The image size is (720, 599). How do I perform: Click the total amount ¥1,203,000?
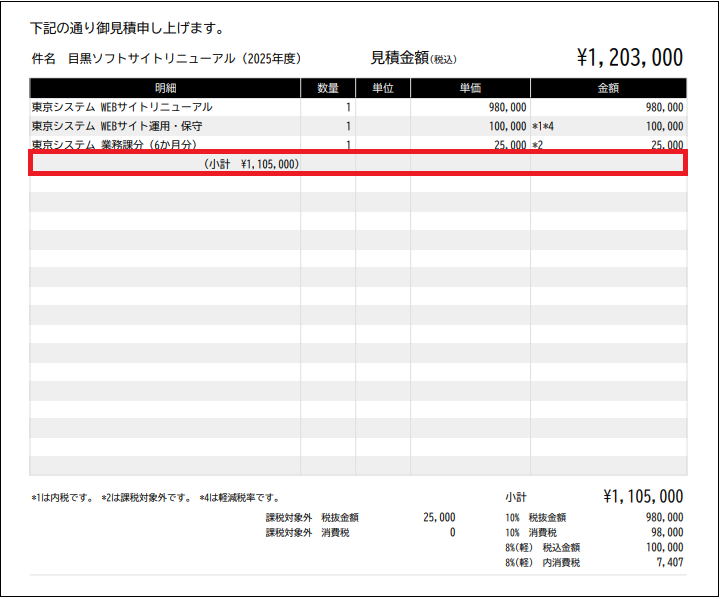pos(630,58)
